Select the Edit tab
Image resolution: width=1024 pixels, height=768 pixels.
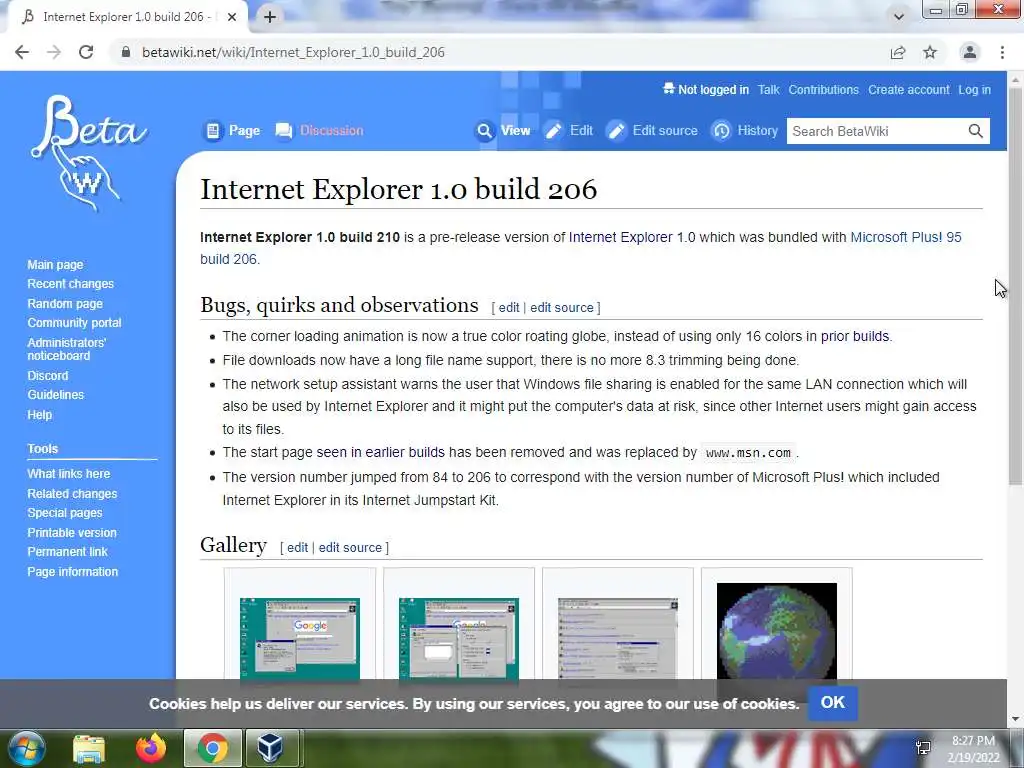(x=569, y=131)
